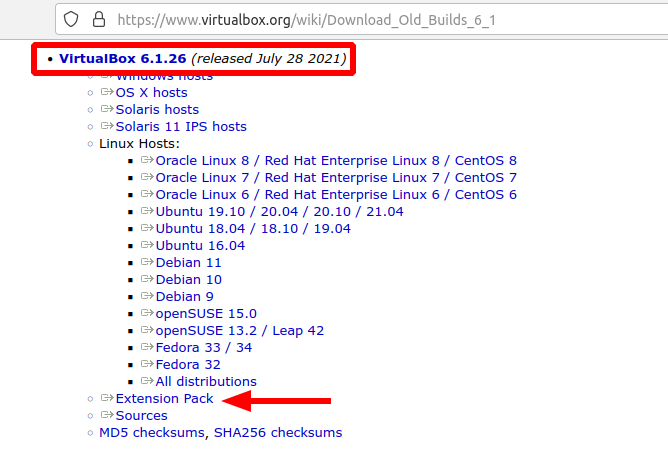Download the Fedora 33 / 34 package
Screen dimensions: 668x452
204,348
